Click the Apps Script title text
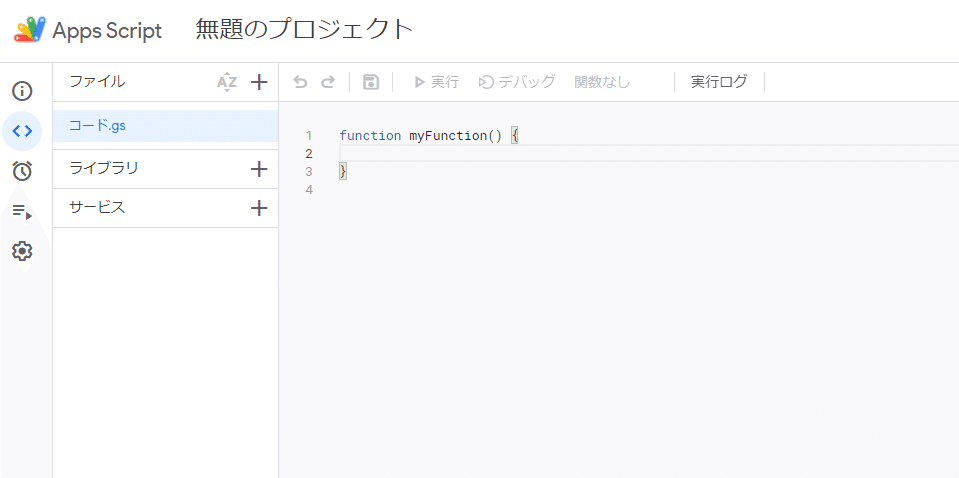Screen dimensions: 959x478 tap(107, 31)
